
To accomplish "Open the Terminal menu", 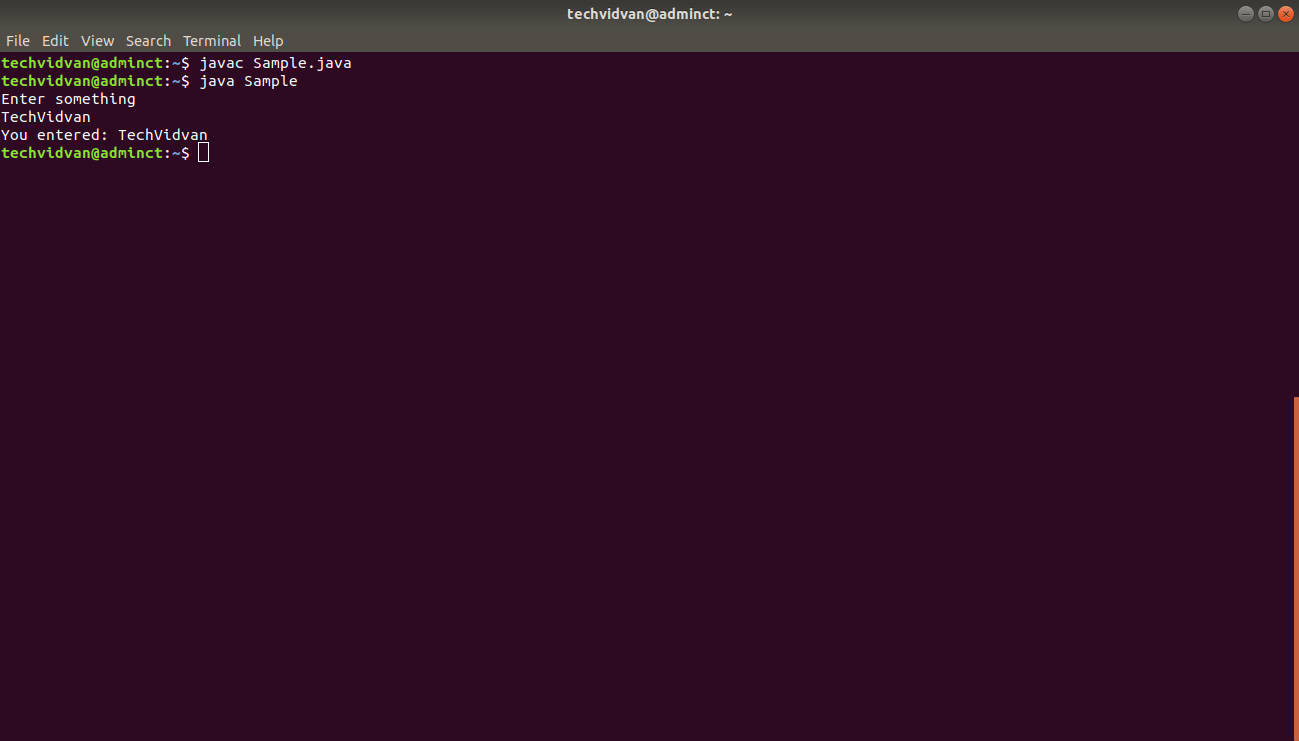I will pyautogui.click(x=212, y=41).
